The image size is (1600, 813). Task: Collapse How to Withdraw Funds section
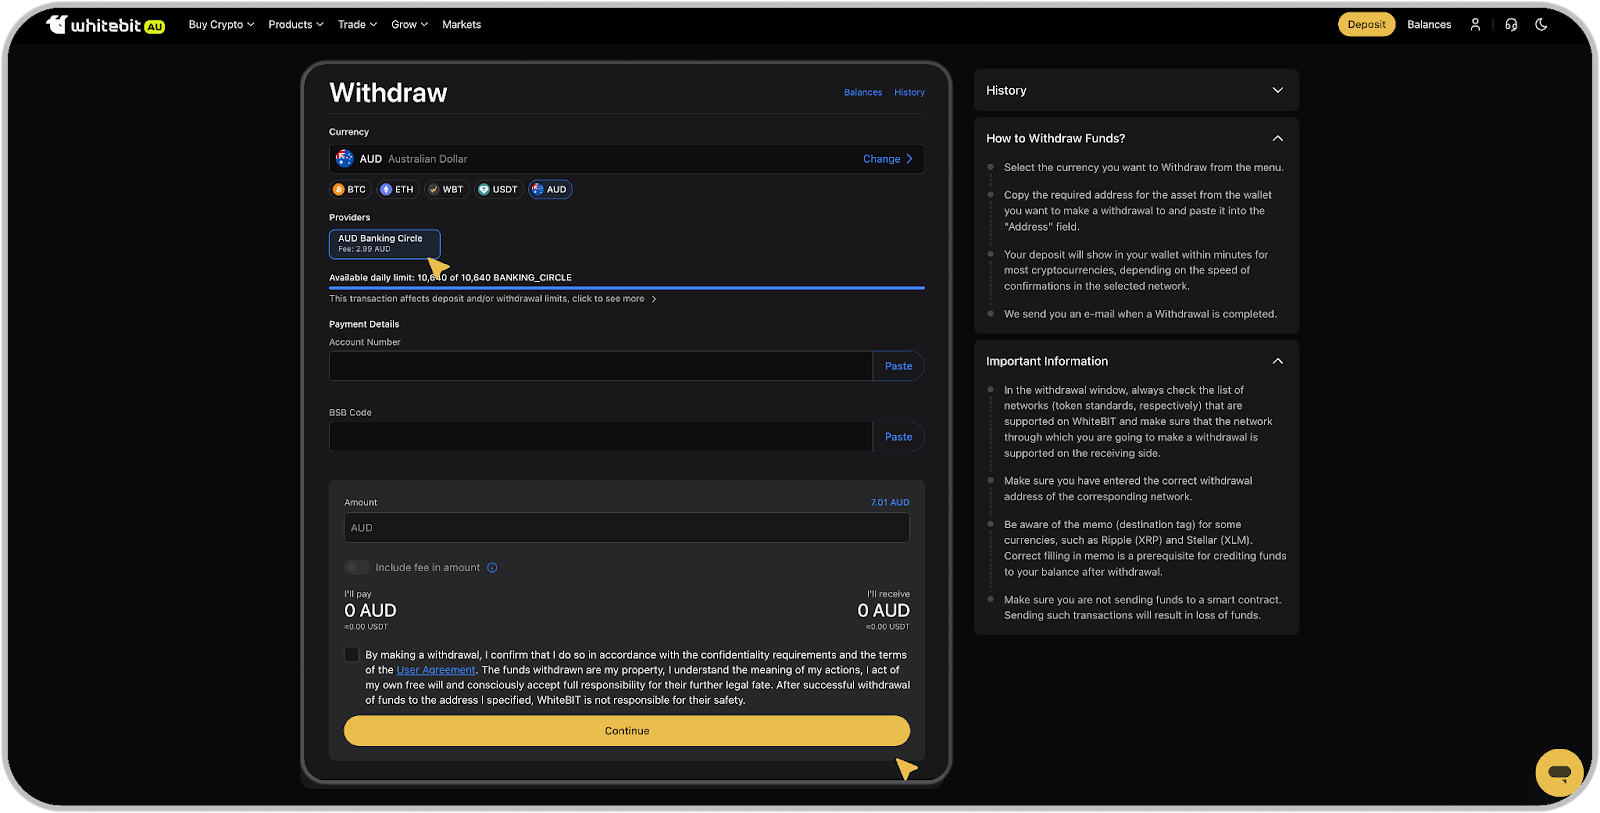coord(1277,138)
